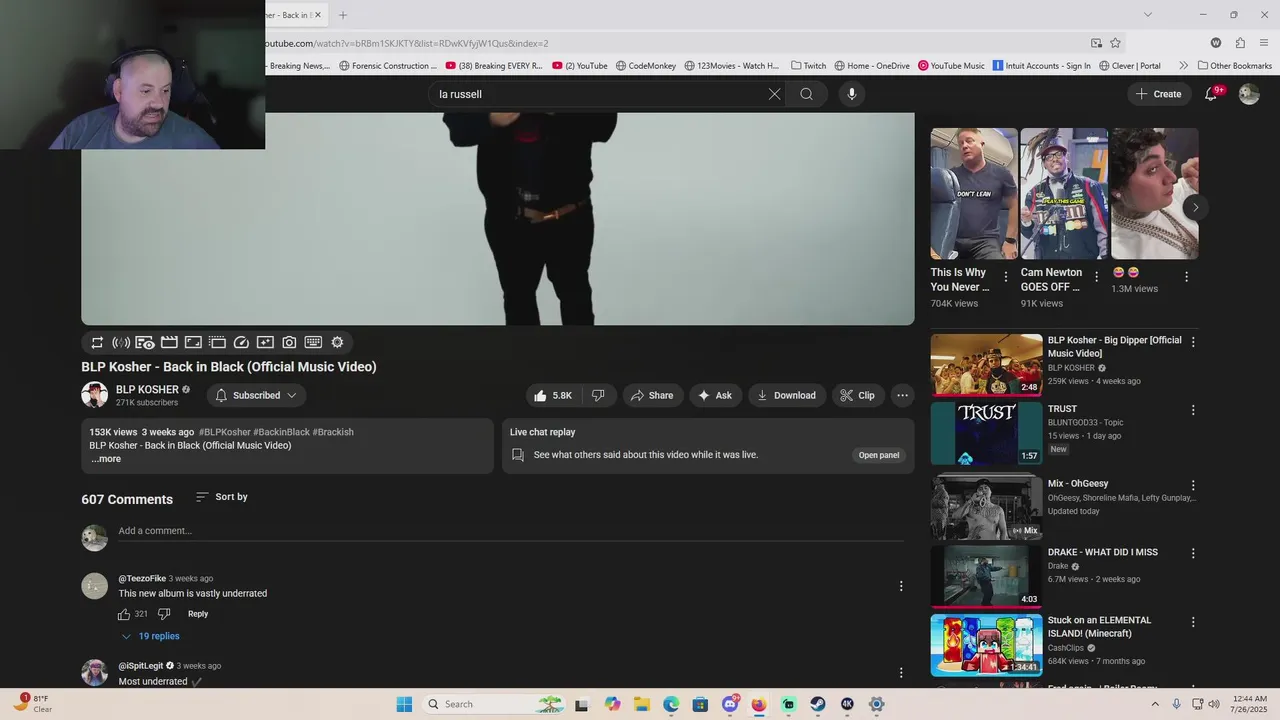Open more options for Big Dipper video
The height and width of the screenshot is (720, 1280).
[x=1193, y=342]
